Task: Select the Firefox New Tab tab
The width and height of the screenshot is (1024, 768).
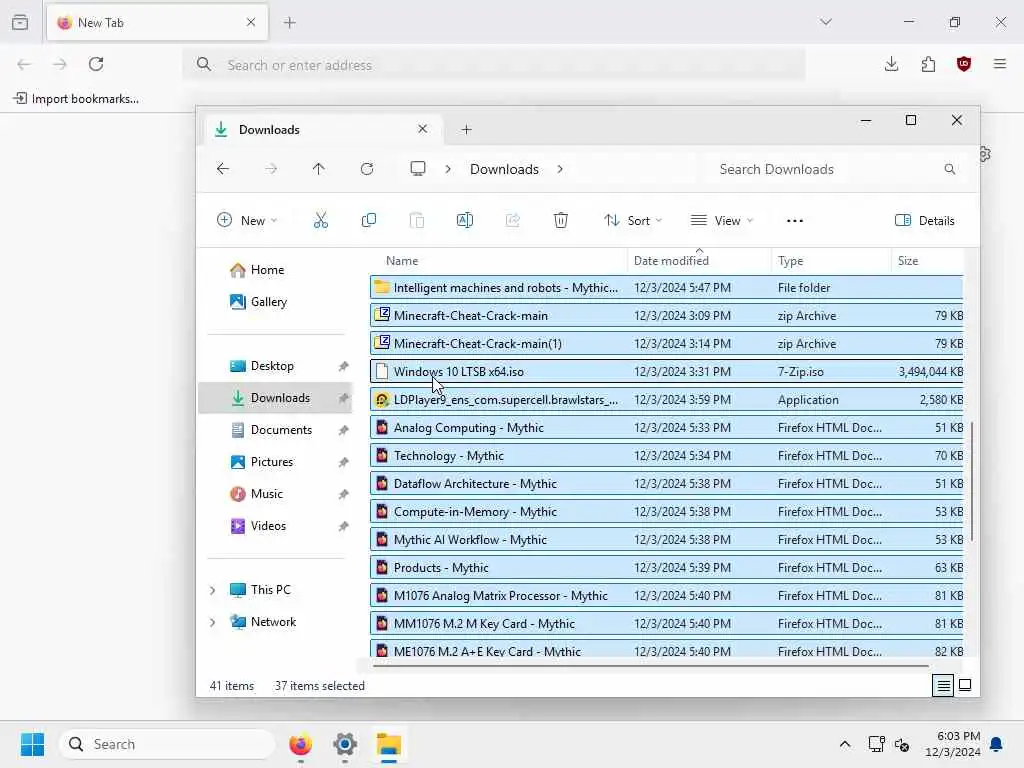Action: coord(157,23)
